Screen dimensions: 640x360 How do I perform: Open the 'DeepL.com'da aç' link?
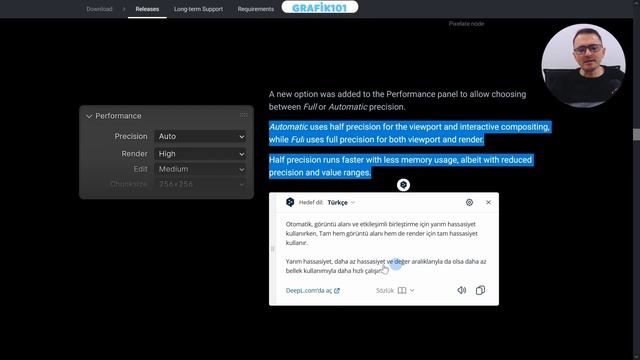313,291
